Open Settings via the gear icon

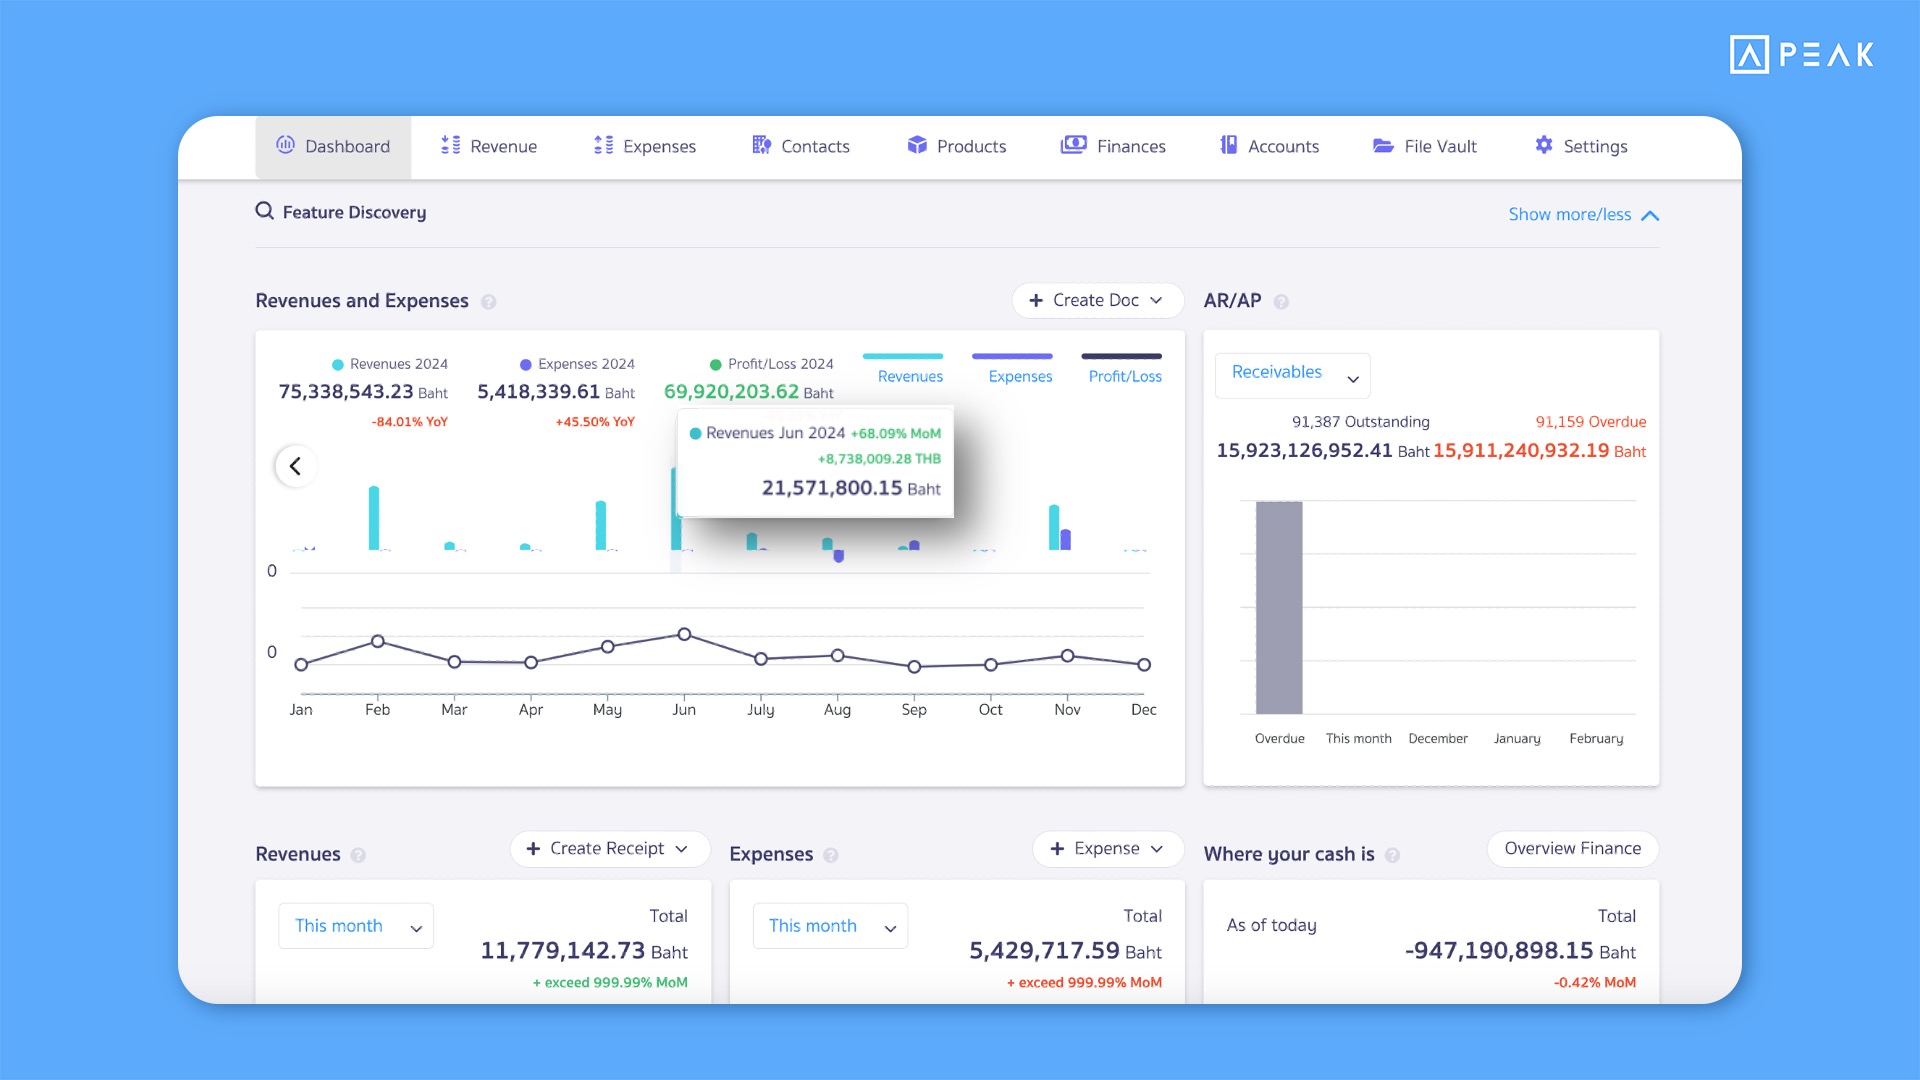coord(1544,146)
